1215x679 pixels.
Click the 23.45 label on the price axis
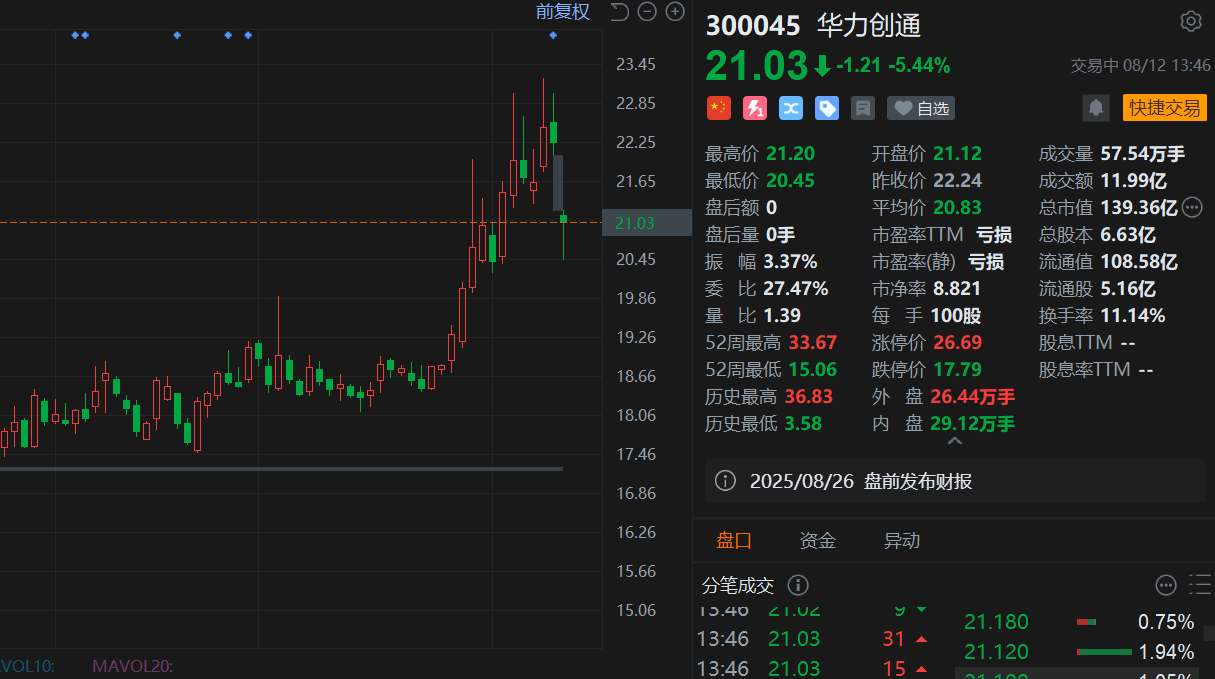pos(636,65)
